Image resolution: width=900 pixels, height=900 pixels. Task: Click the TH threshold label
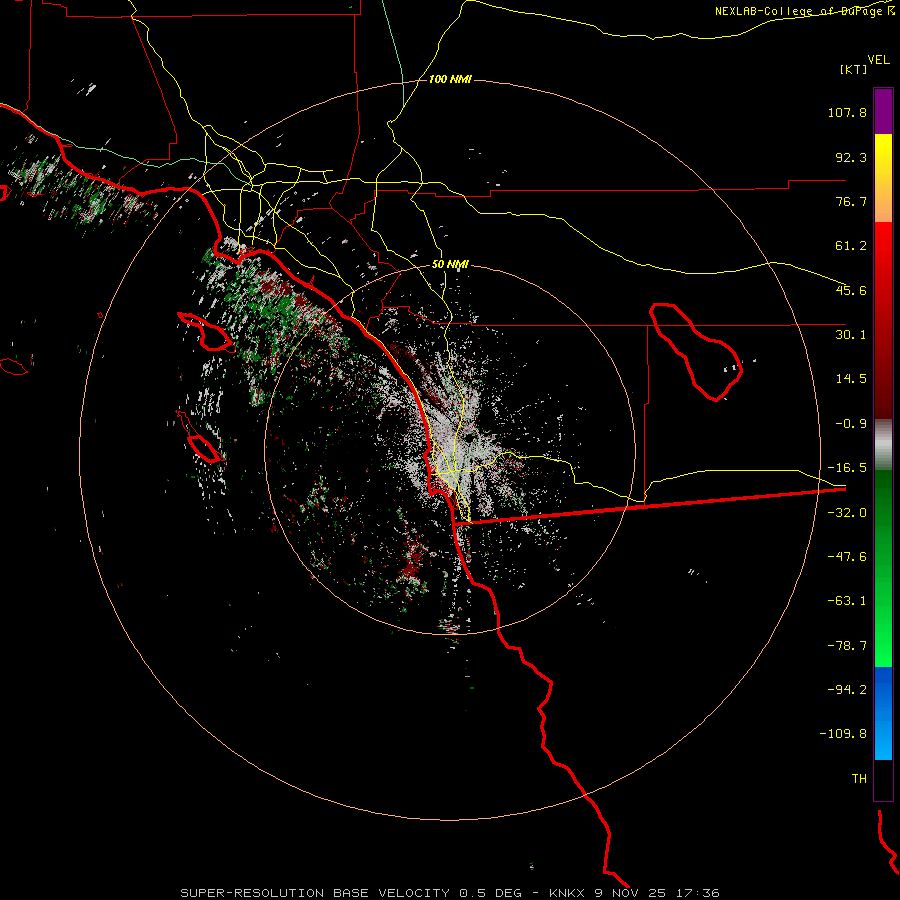click(x=859, y=779)
